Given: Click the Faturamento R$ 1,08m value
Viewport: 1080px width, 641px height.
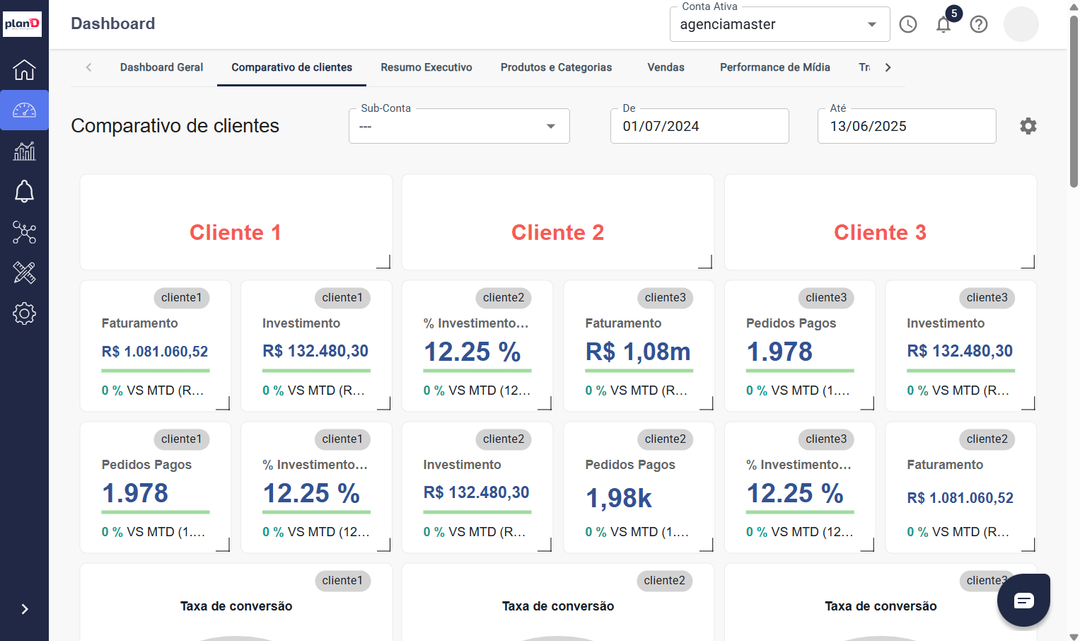Looking at the screenshot, I should point(638,352).
